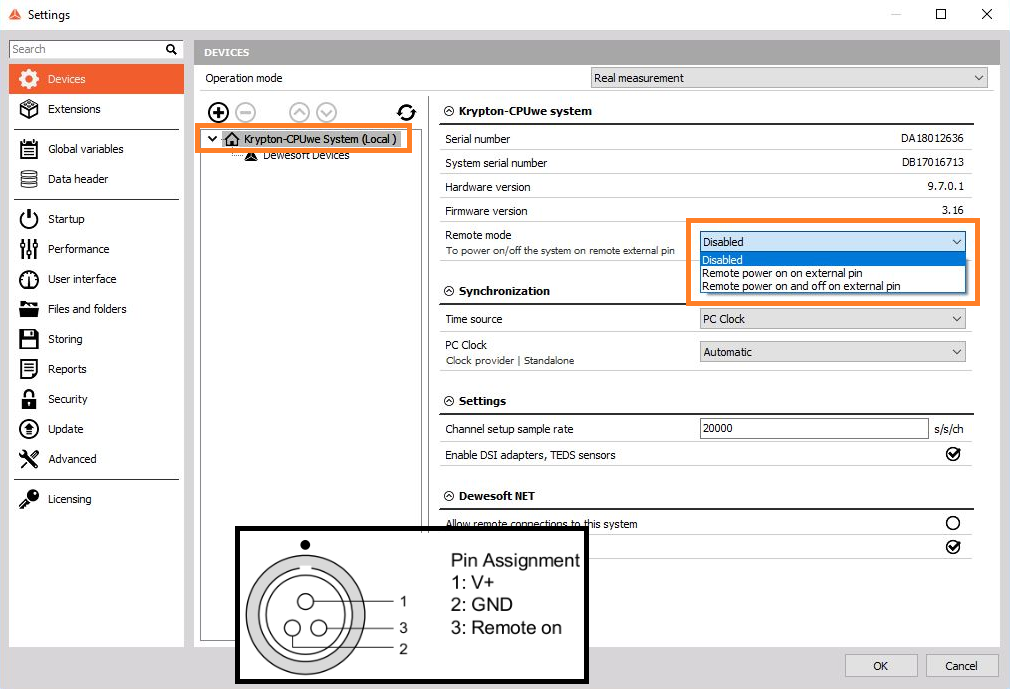This screenshot has width=1010, height=689.
Task: Refresh the device list
Action: [406, 112]
